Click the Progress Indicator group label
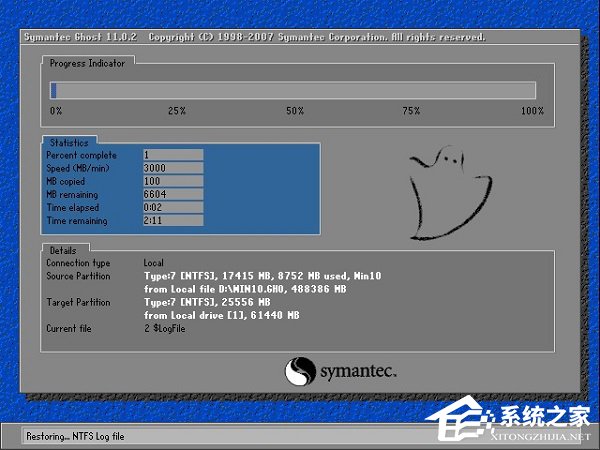This screenshot has height=450, width=600. (88, 63)
